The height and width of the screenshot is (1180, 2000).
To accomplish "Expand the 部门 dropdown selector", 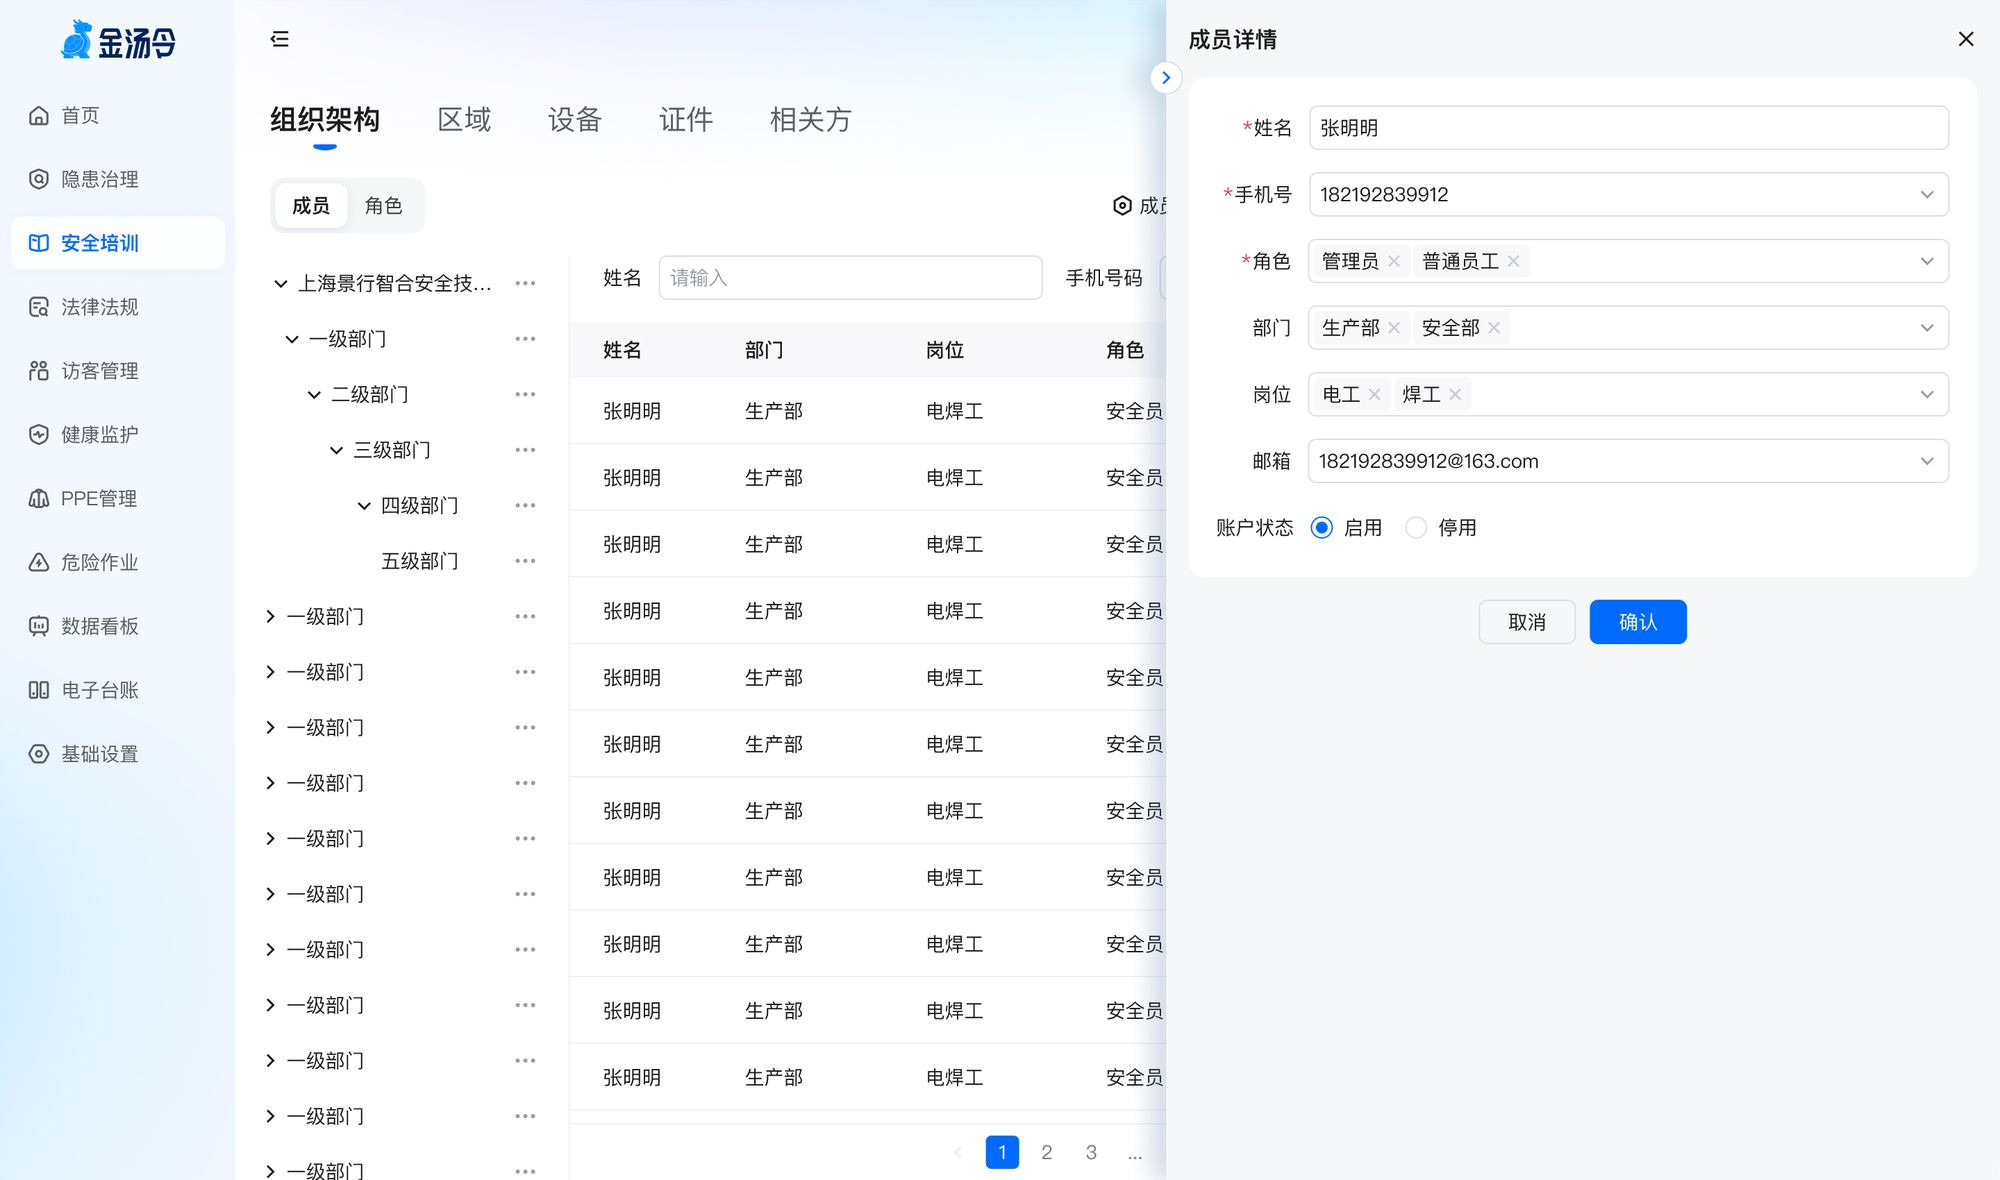I will [1926, 328].
